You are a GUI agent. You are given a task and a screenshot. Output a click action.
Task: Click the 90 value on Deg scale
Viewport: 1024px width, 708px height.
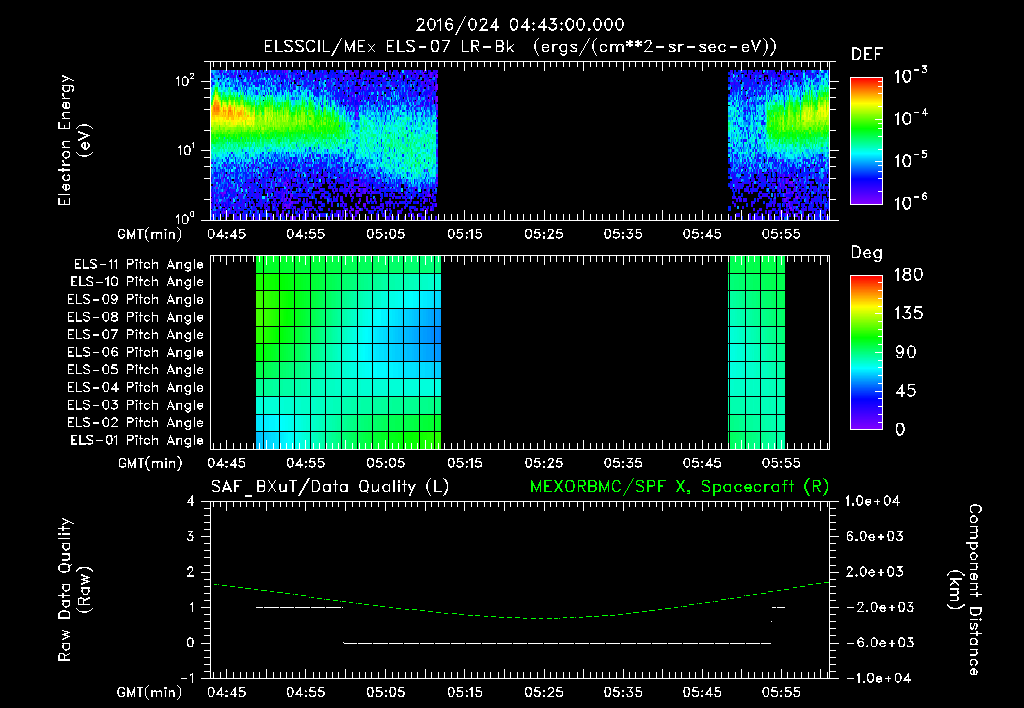[x=906, y=352]
